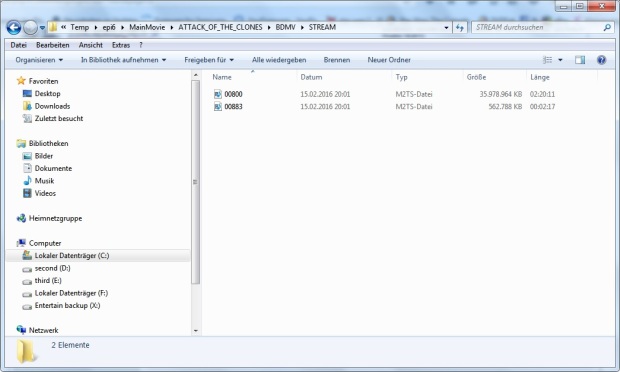The image size is (620, 372).
Task: Click the 00883 file icon
Action: click(x=217, y=107)
